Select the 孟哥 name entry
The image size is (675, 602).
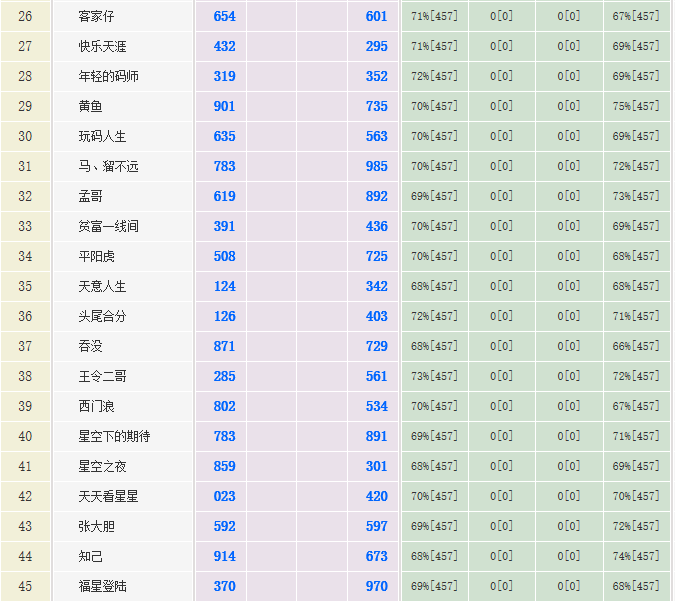90,197
